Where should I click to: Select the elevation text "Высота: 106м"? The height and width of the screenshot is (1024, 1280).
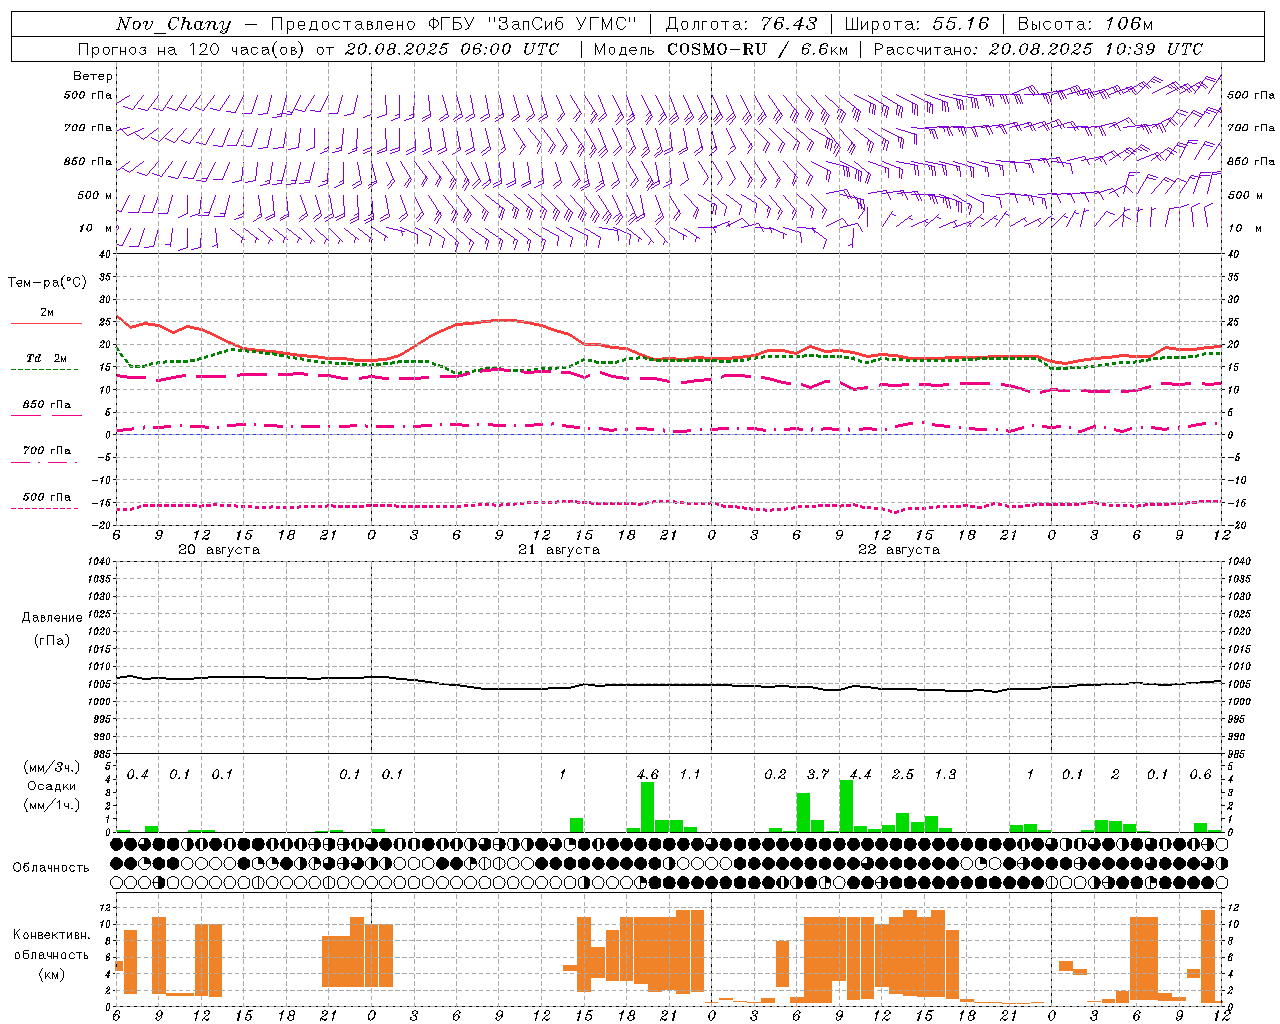(1085, 24)
